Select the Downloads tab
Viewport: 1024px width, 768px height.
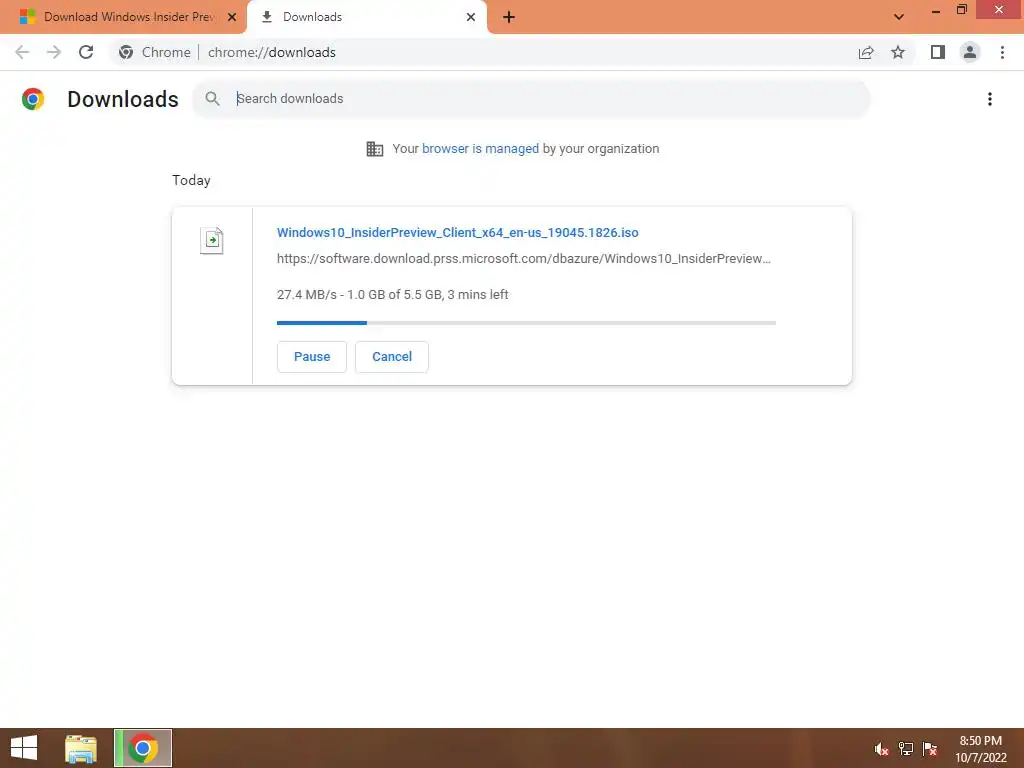366,17
